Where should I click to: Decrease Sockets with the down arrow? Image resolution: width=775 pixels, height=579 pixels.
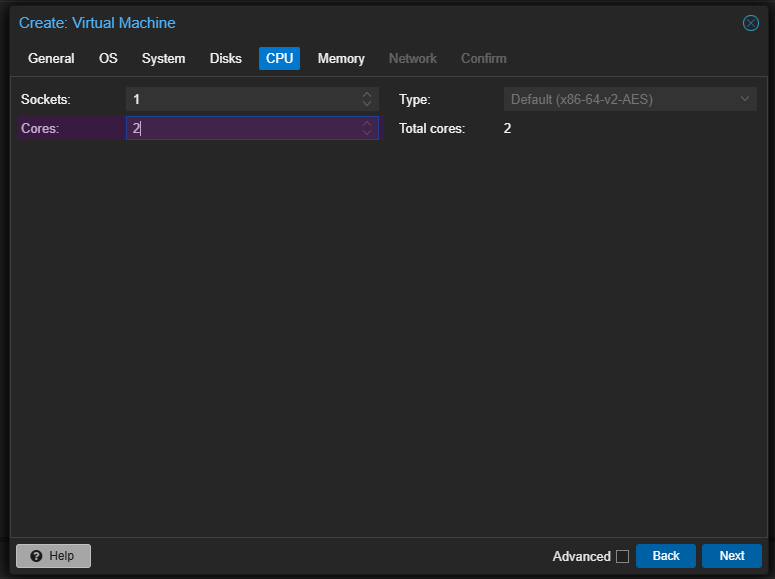[367, 104]
